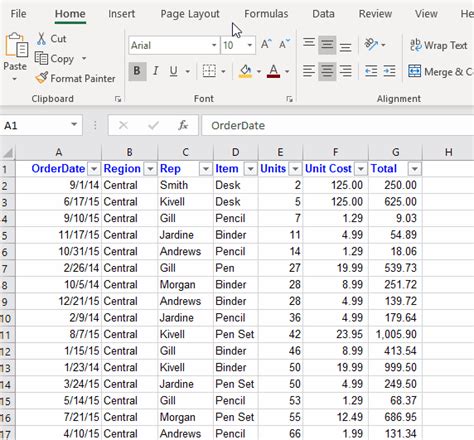The image size is (474, 440).
Task: Select column D header
Action: click(x=236, y=152)
